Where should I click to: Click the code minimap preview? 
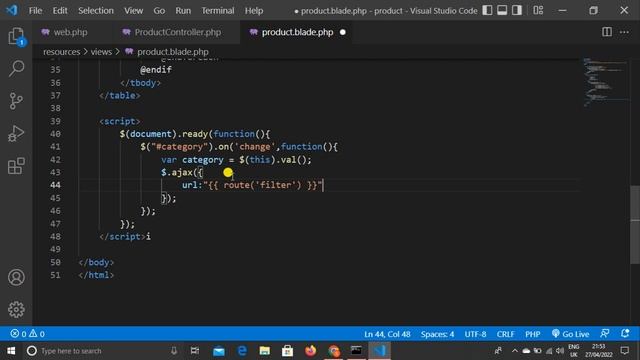(606, 82)
